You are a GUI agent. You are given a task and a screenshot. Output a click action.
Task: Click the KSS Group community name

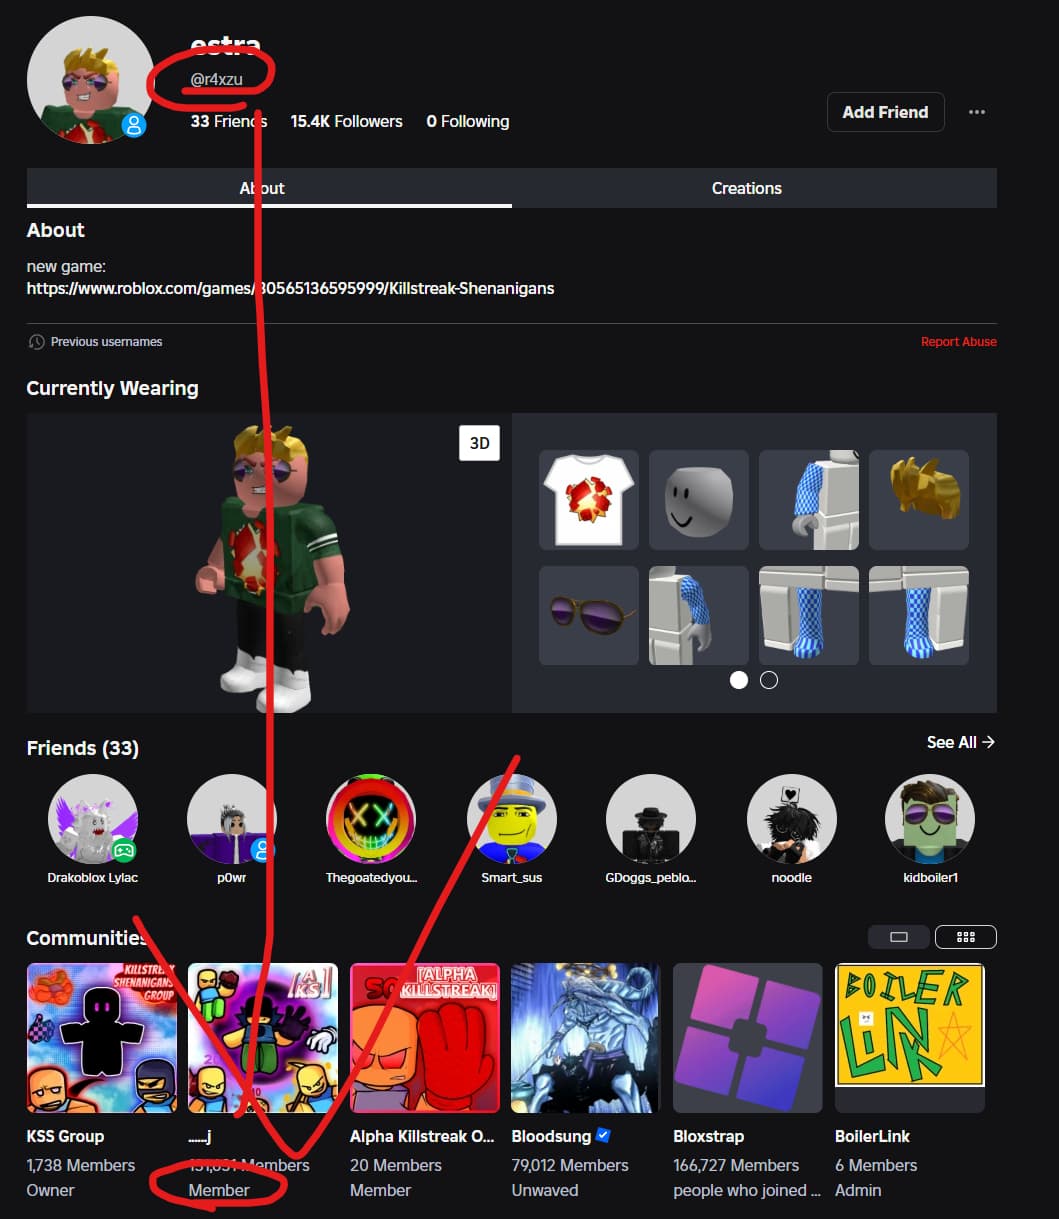click(x=65, y=1136)
